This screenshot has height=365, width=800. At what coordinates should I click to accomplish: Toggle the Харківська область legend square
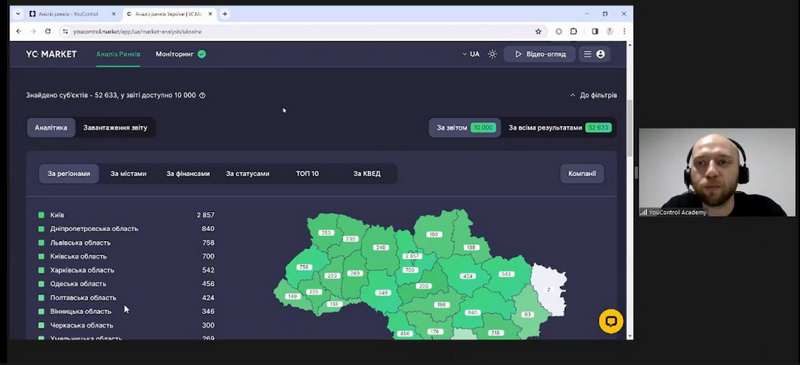tap(41, 270)
